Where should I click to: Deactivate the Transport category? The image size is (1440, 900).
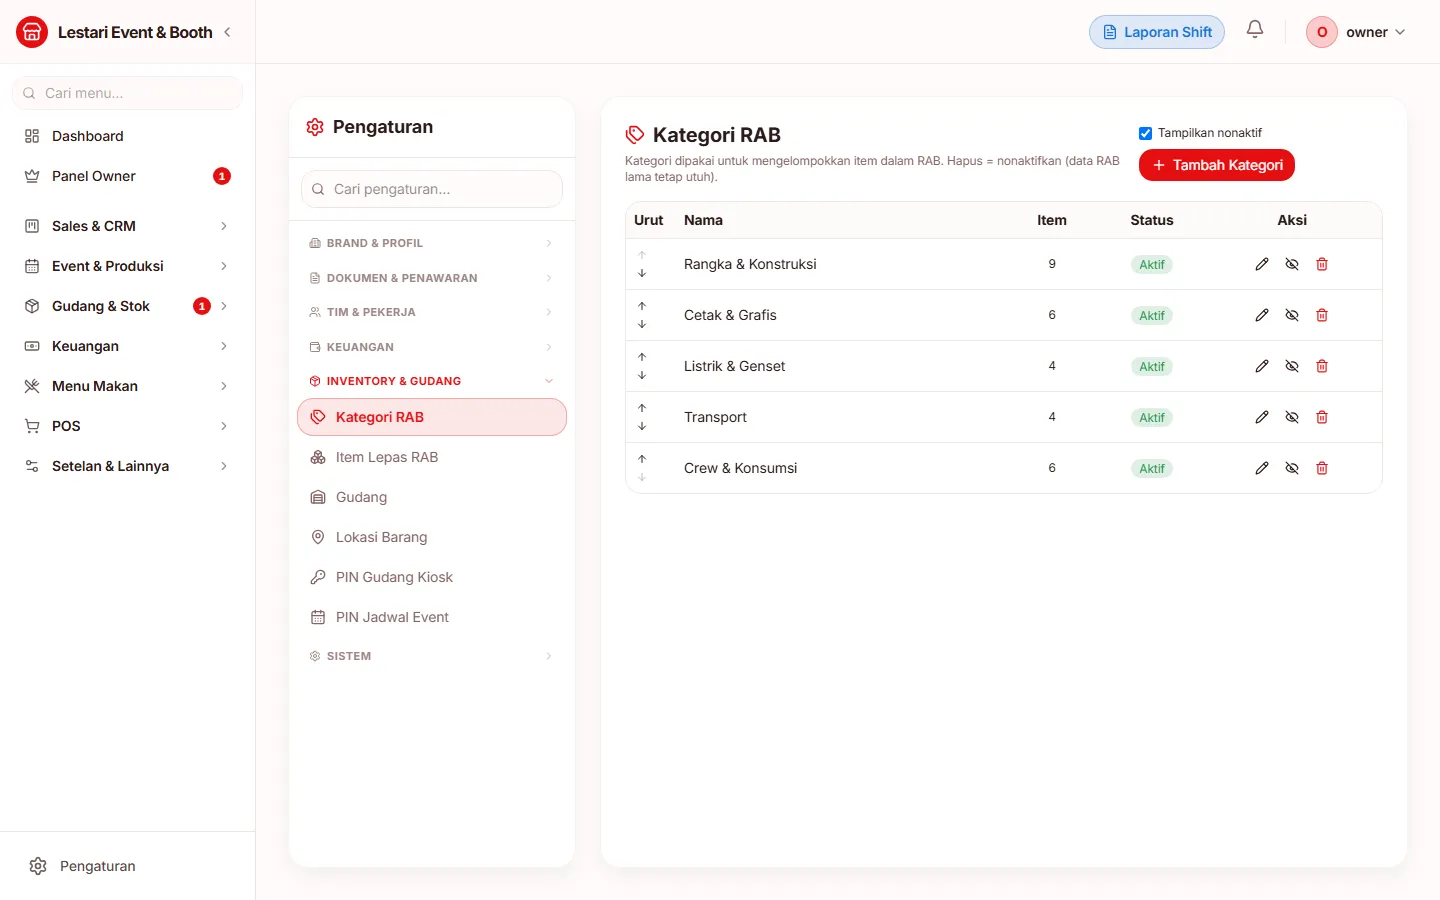tap(1292, 417)
